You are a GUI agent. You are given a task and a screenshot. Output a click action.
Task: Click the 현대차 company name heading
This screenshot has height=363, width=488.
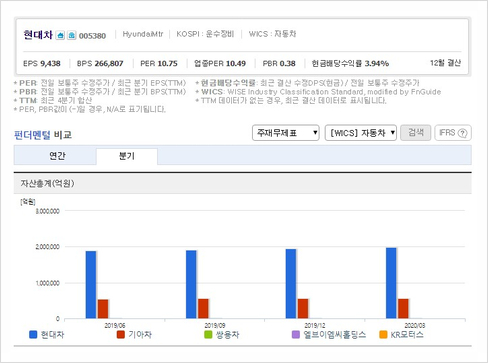38,35
